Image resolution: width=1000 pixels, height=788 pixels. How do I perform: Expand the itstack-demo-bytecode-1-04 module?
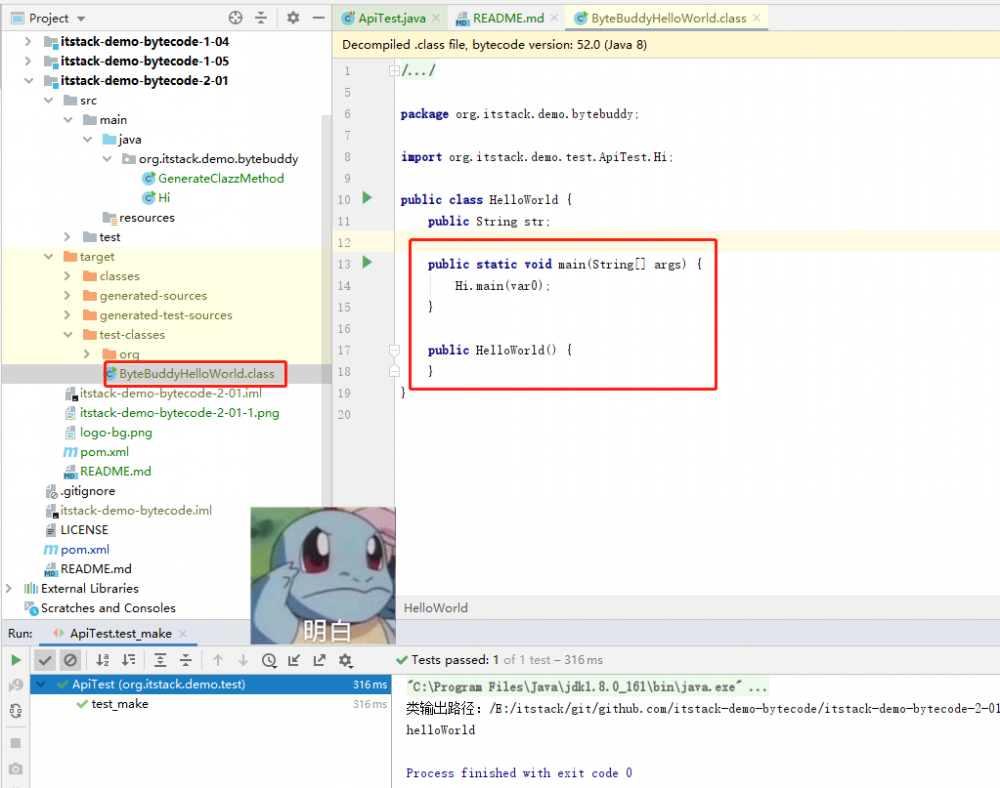(x=27, y=41)
